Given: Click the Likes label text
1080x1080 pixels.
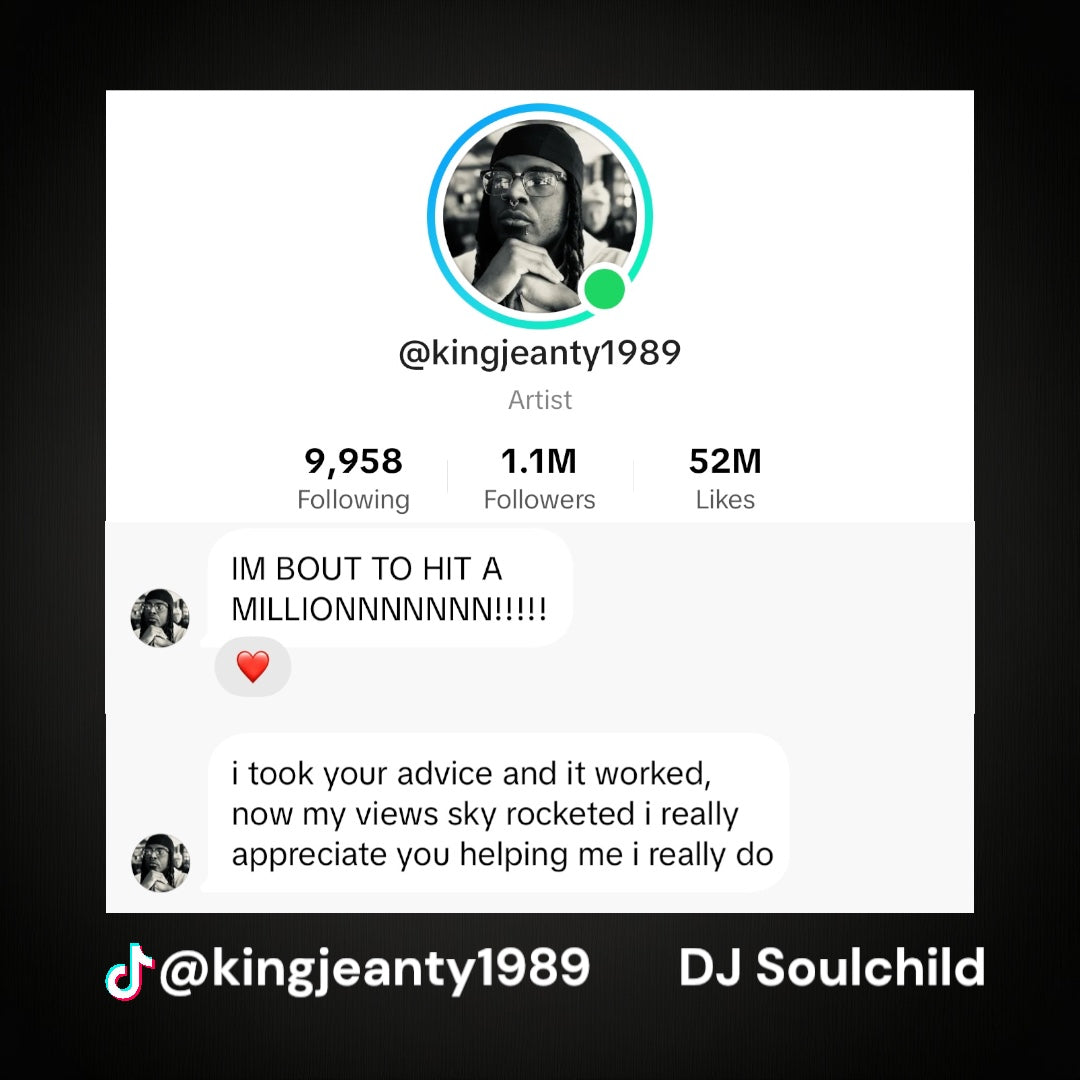Looking at the screenshot, I should [x=725, y=499].
